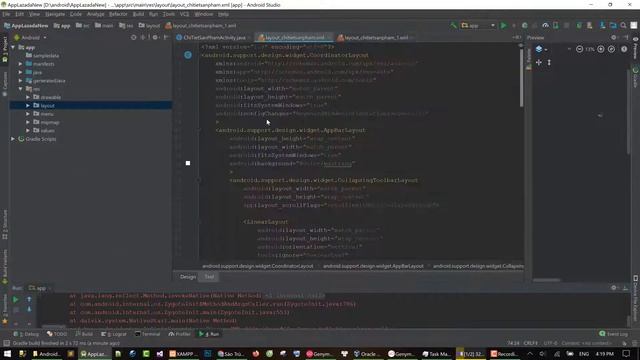Click the white color swatch in editor gutter

pyautogui.click(x=188, y=163)
